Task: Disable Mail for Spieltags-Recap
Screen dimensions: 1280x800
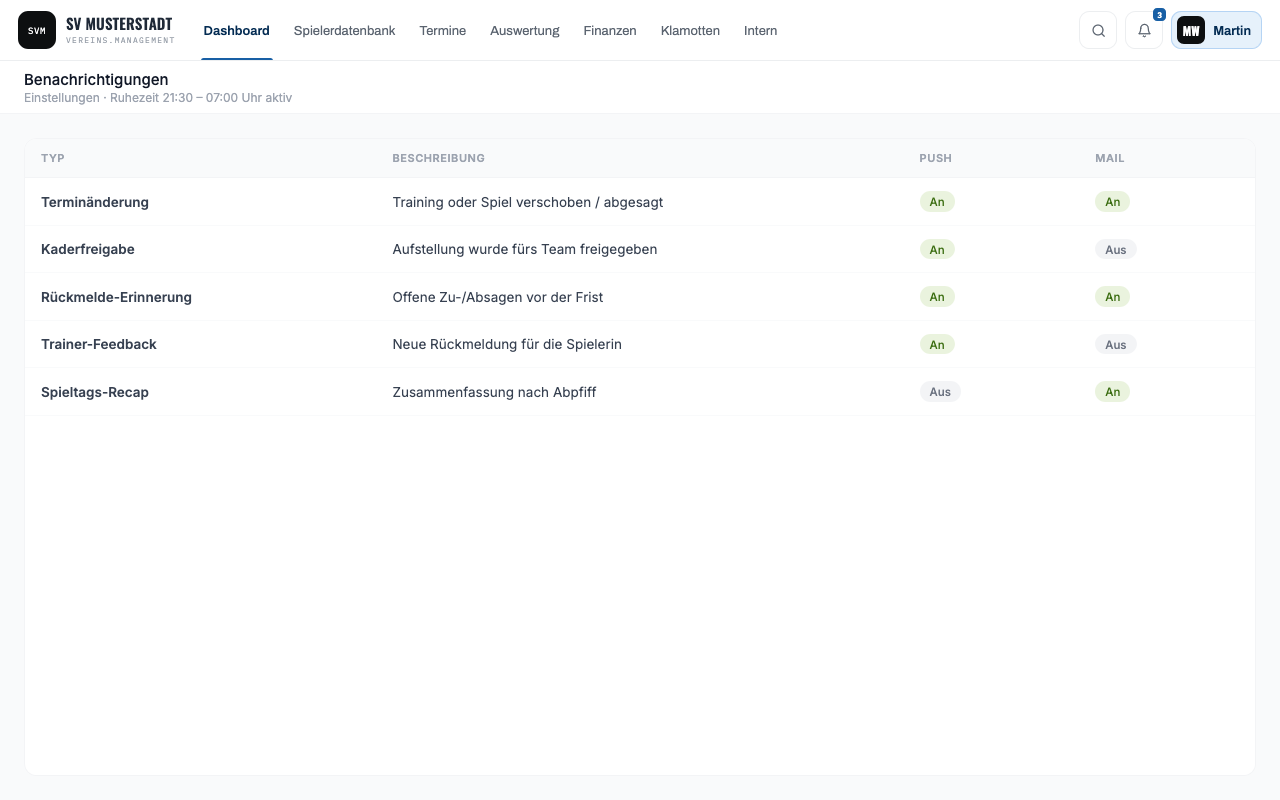Action: coord(1112,392)
